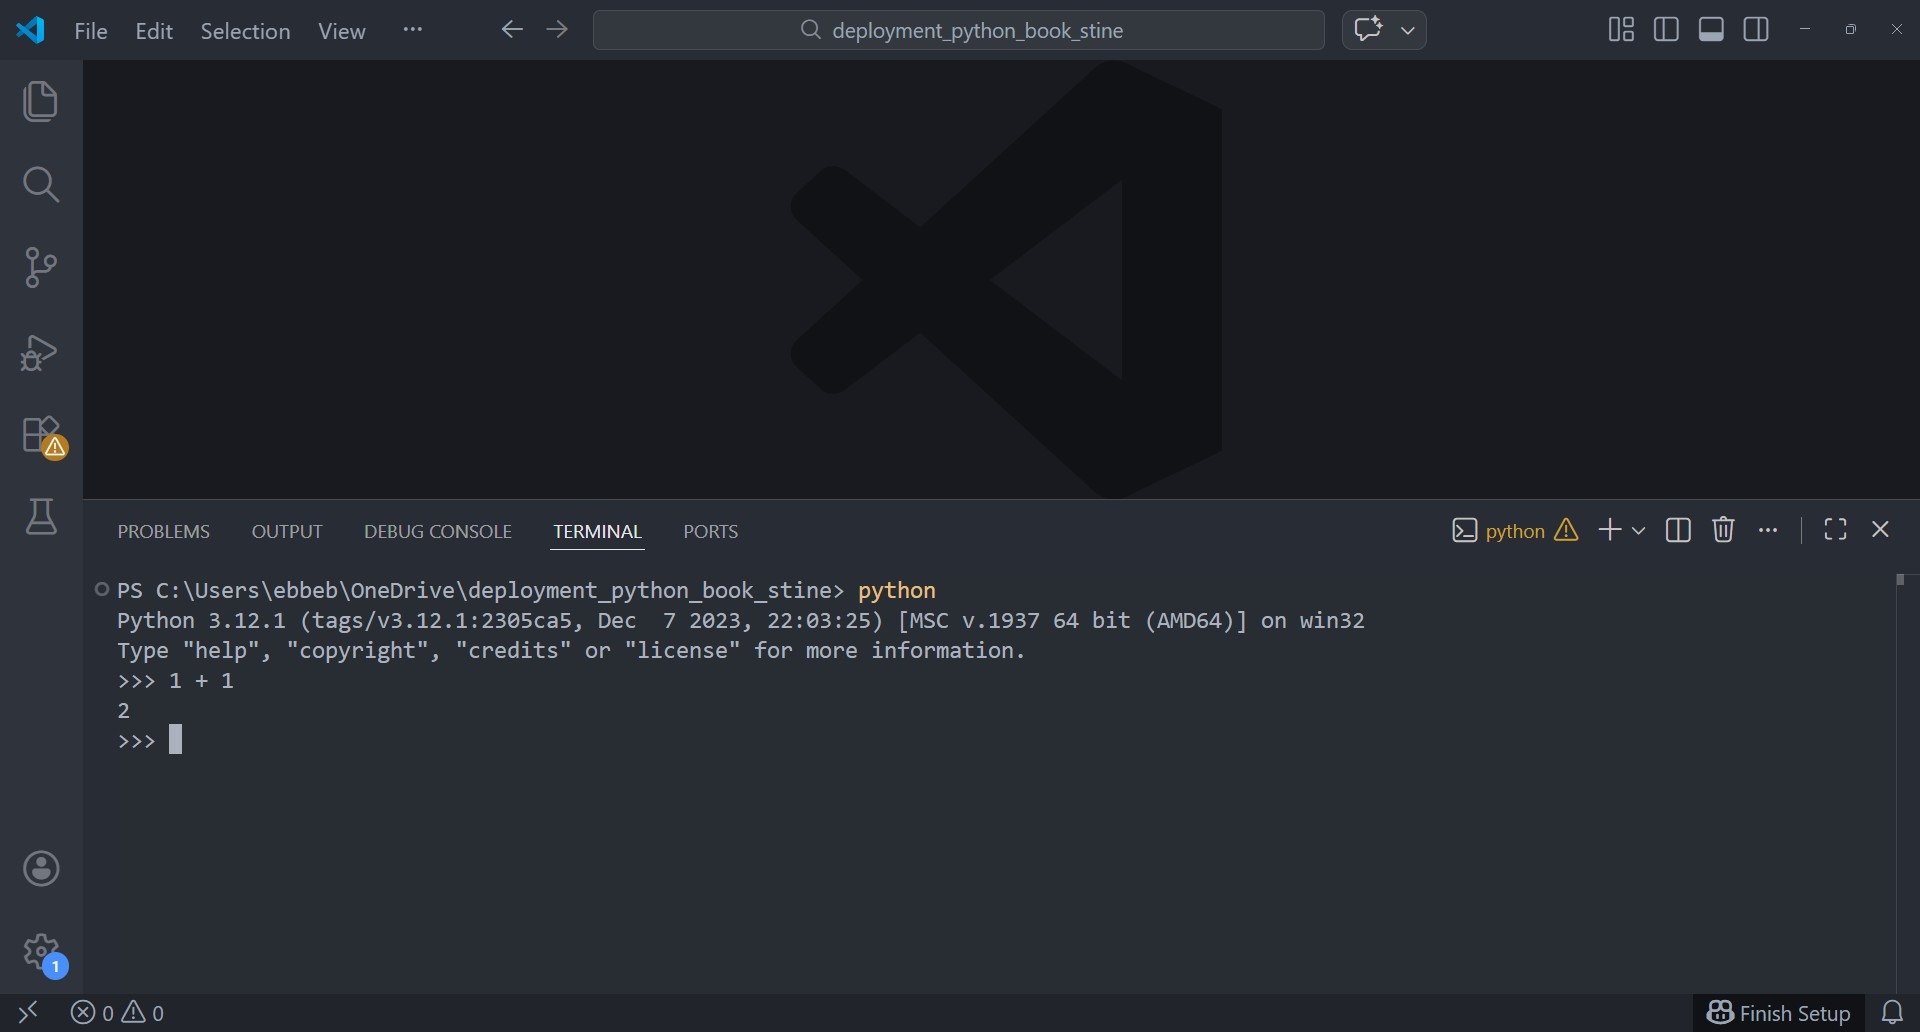The width and height of the screenshot is (1920, 1032).
Task: Click the deployment_python_book_stine search box
Action: [x=958, y=30]
